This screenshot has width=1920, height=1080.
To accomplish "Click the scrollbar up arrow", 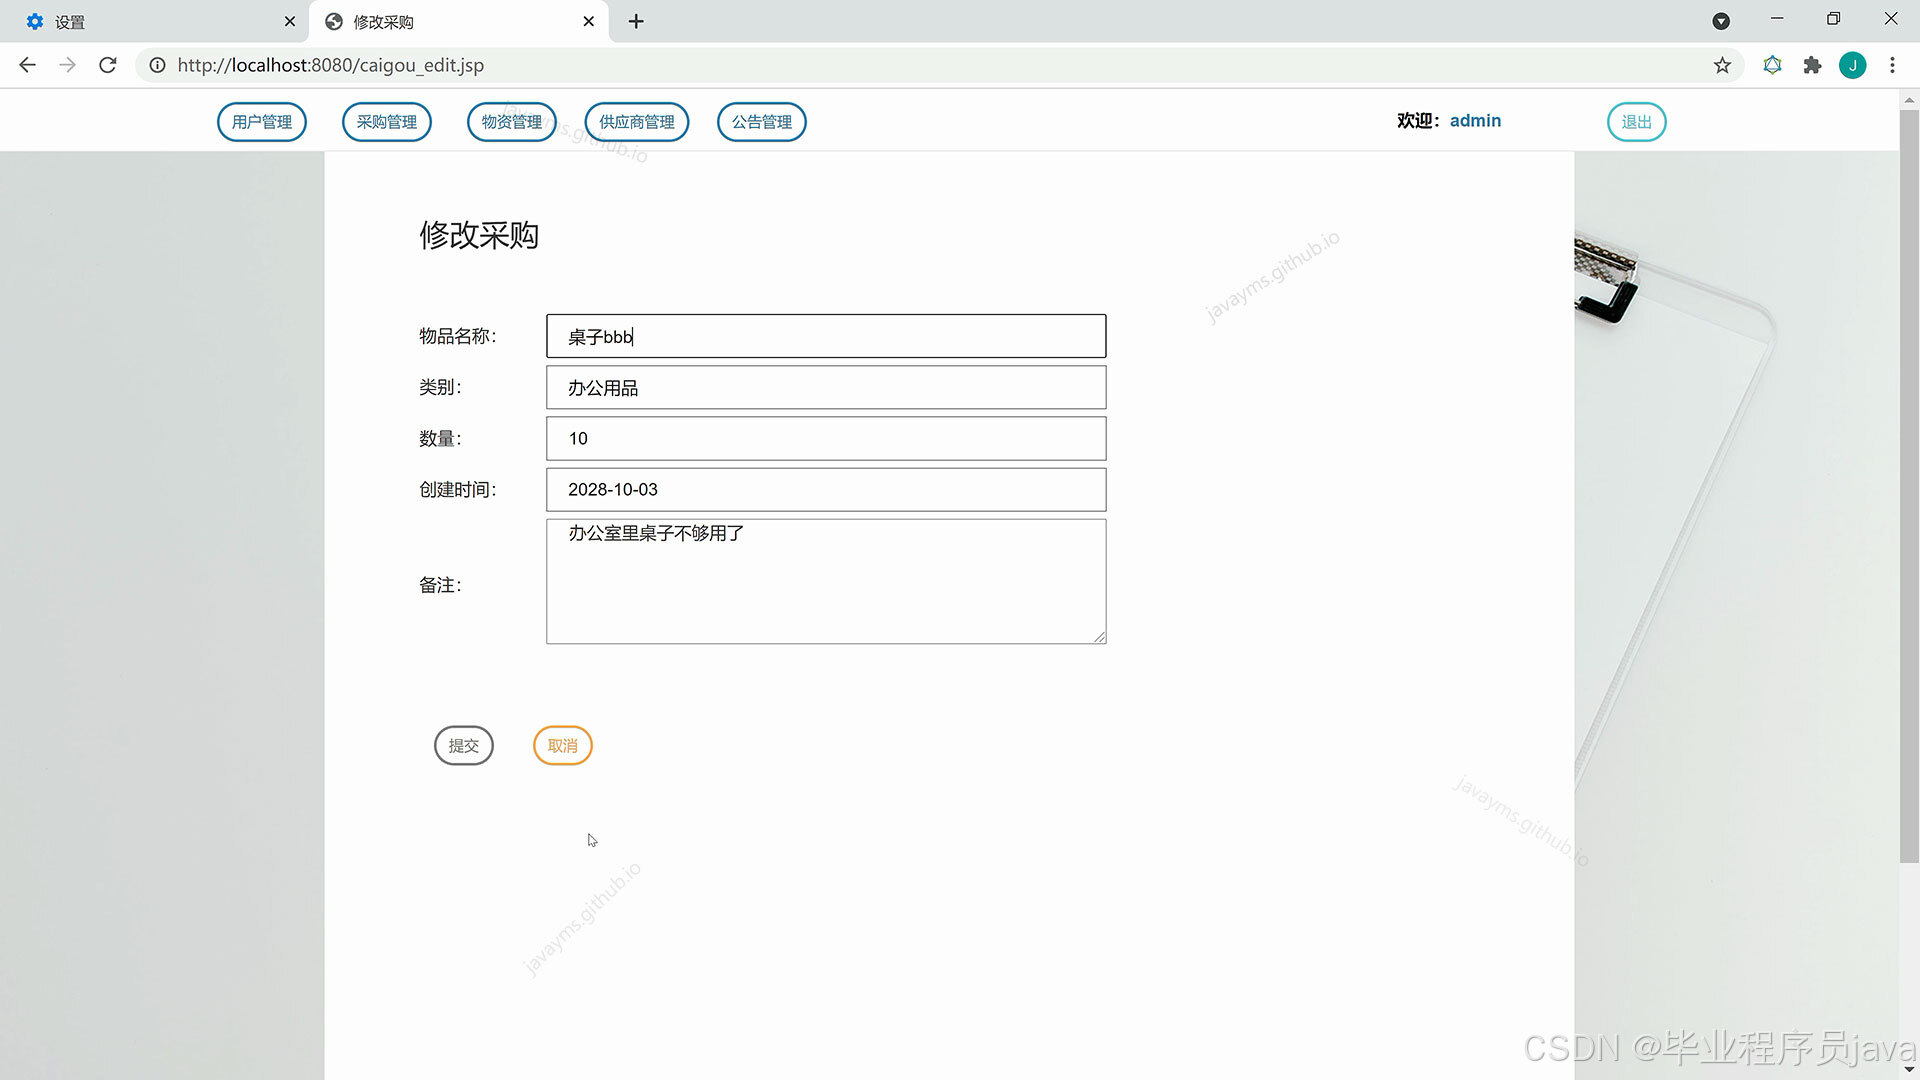I will 1909,99.
